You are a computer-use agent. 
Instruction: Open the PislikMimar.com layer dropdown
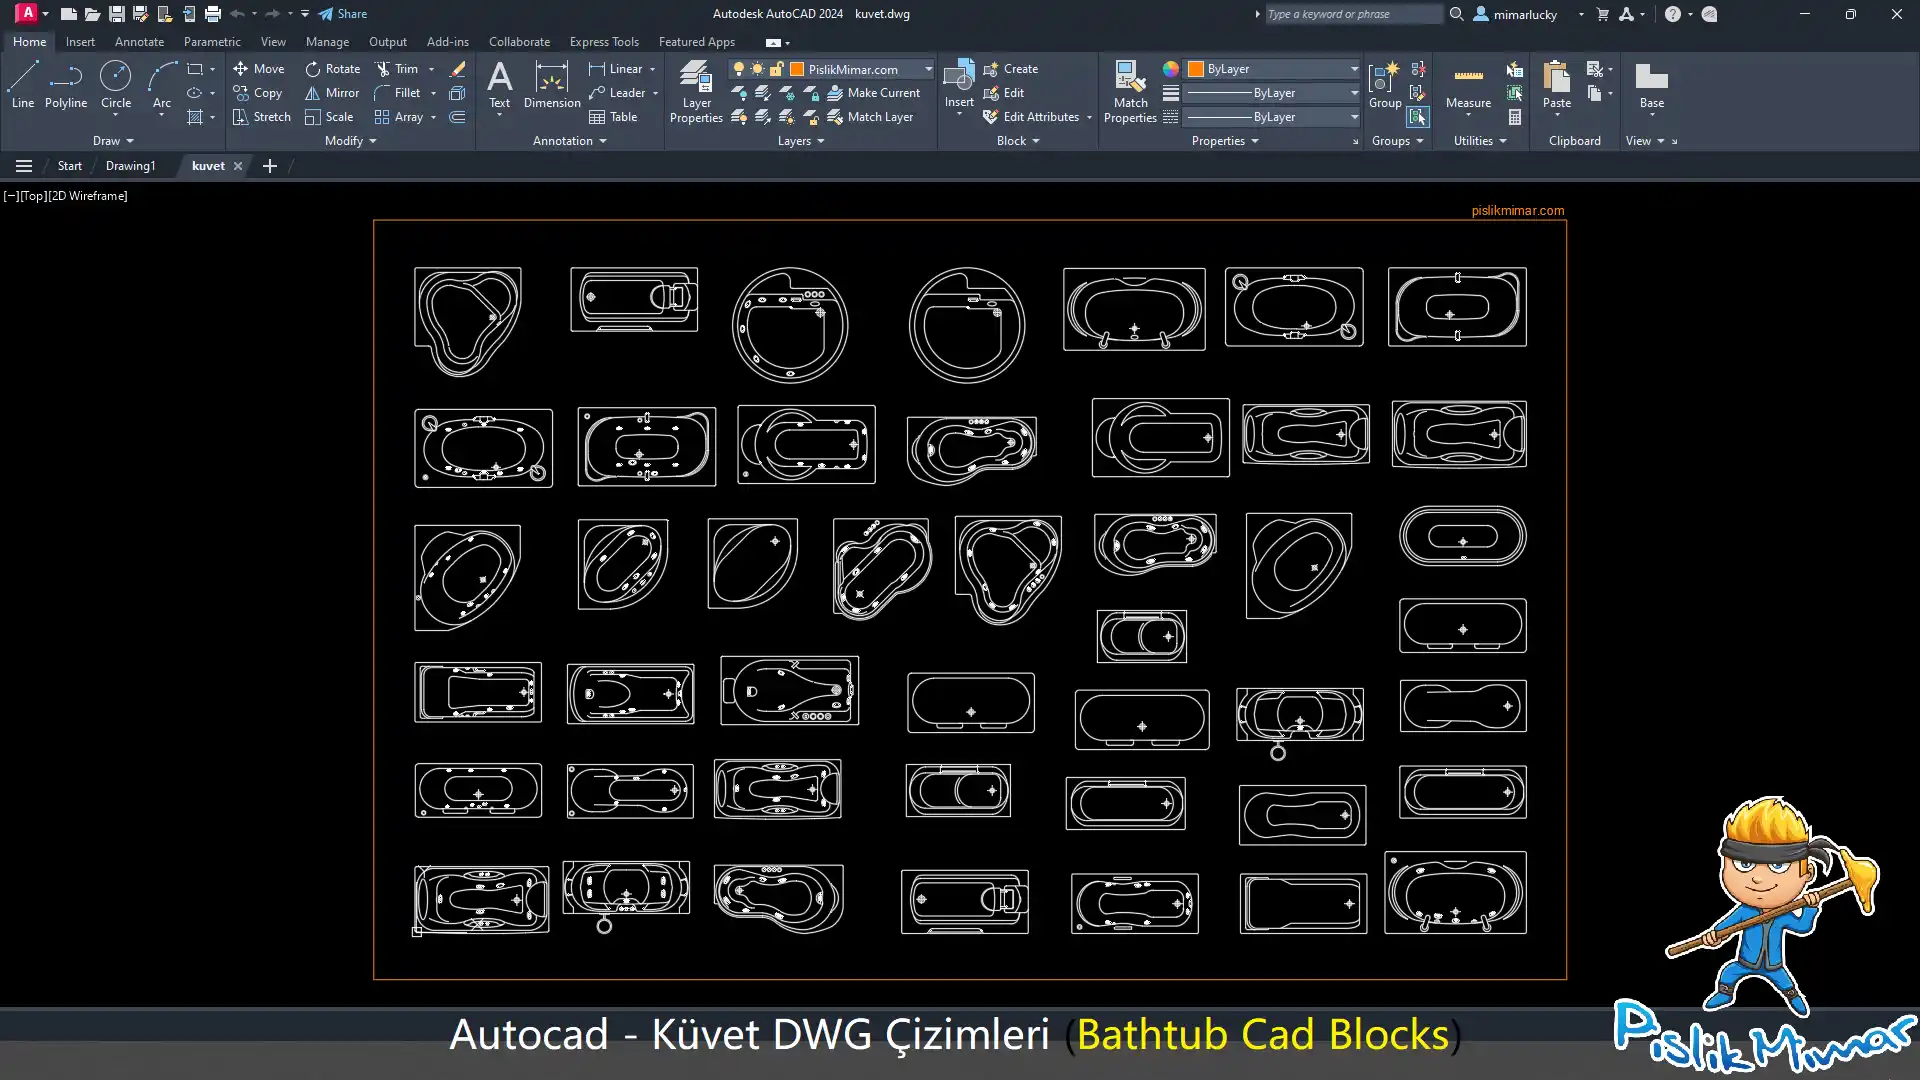928,69
